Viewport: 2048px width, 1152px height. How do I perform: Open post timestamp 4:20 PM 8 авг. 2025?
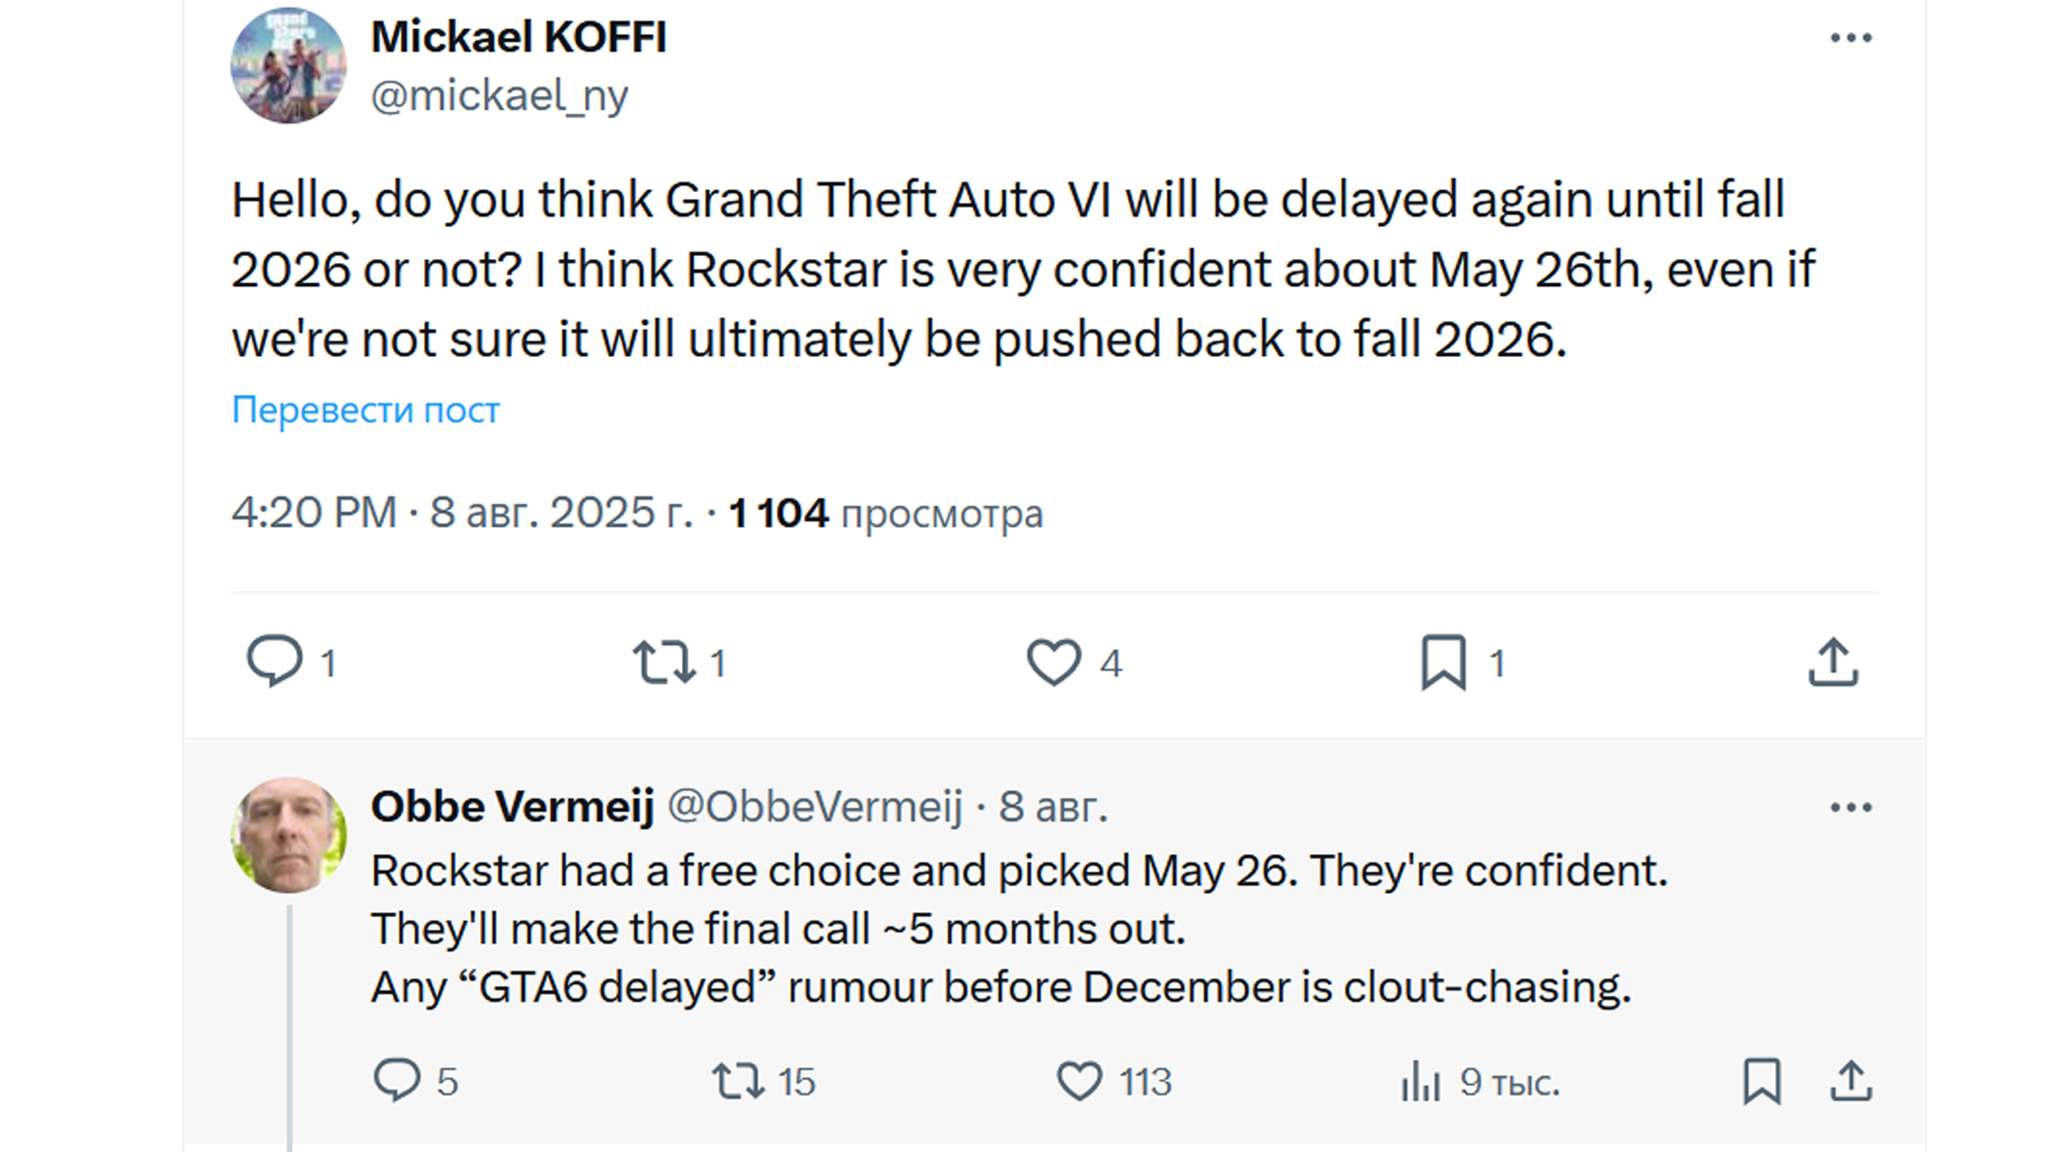coord(462,513)
